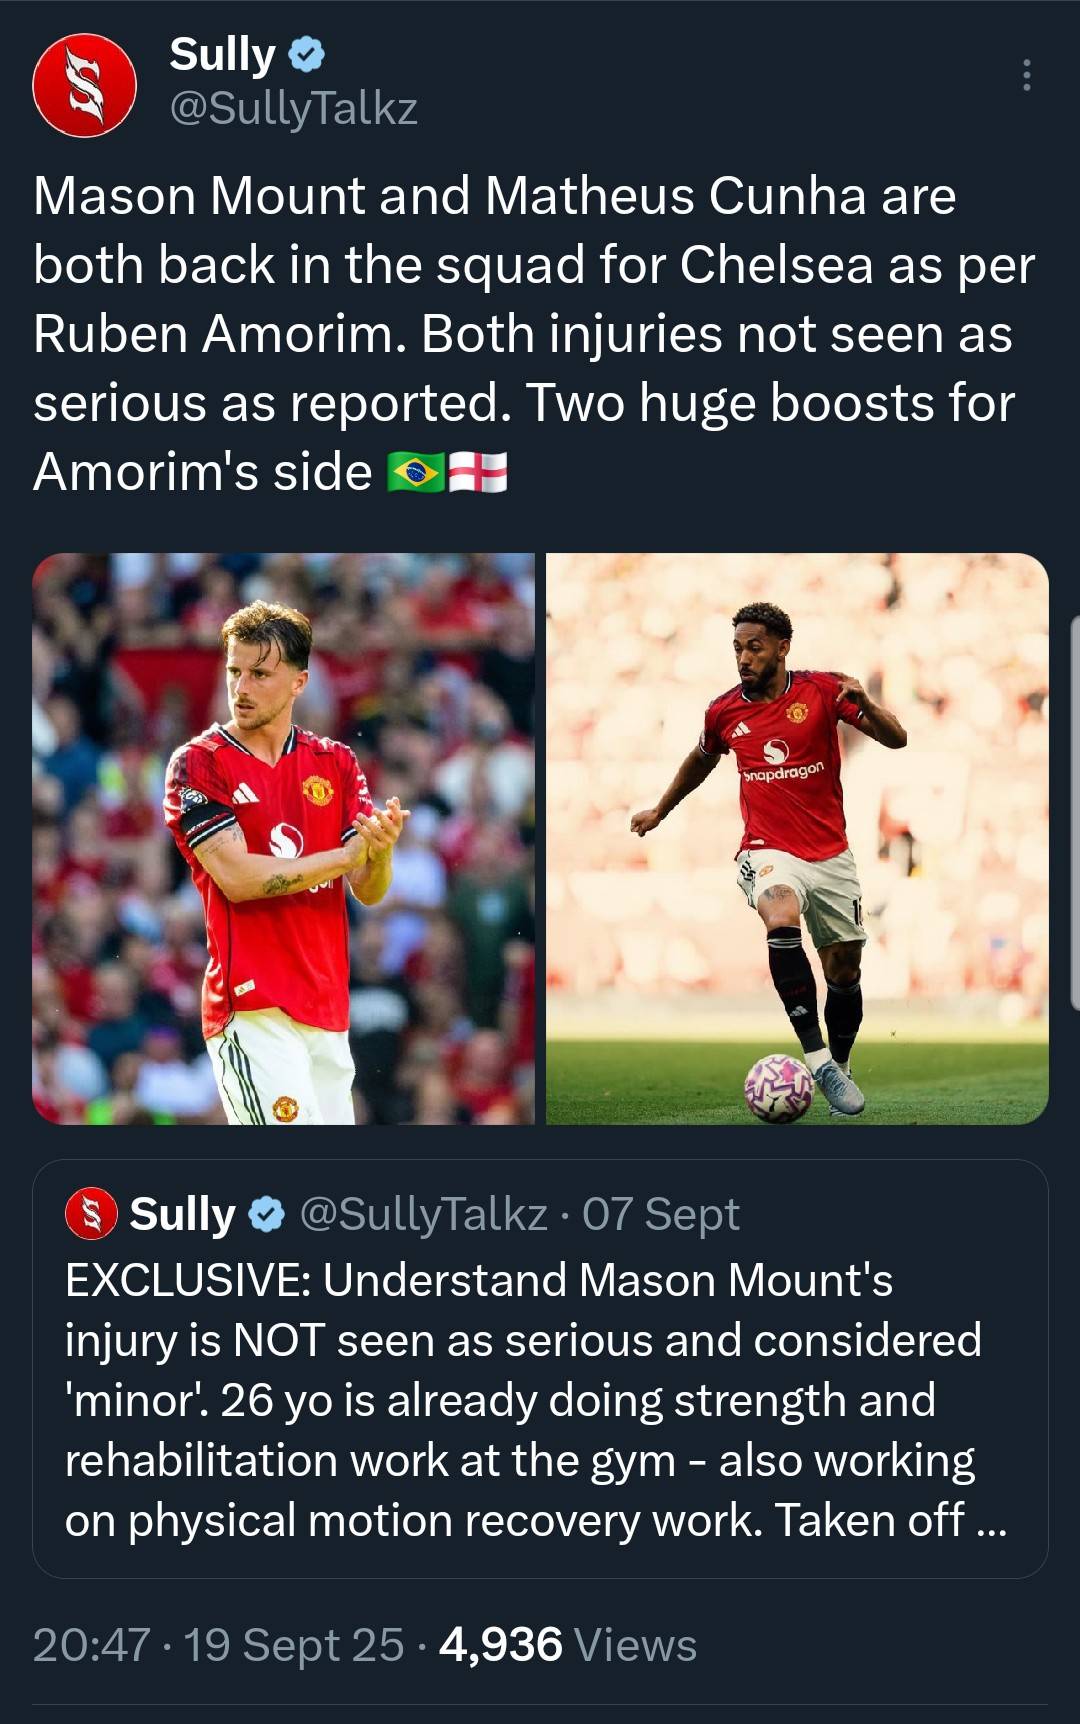Screen dimensions: 1080x1724
Task: Click the England flag emoji
Action: point(479,472)
